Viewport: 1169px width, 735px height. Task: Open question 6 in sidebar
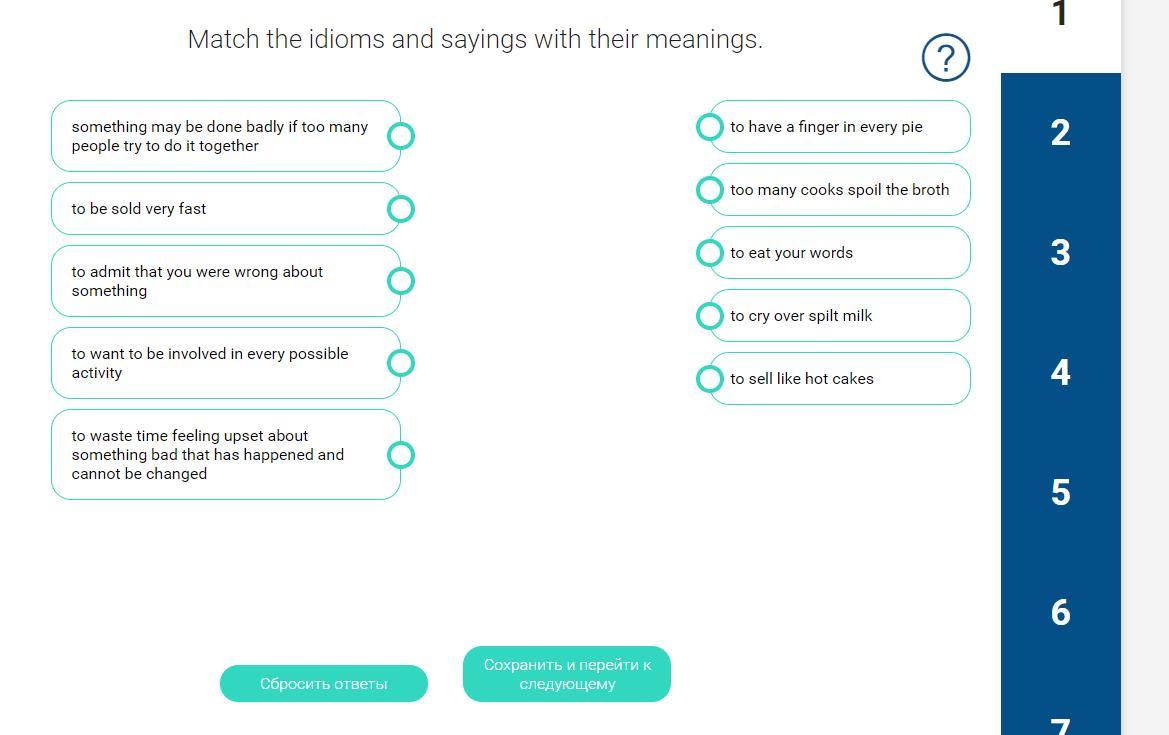pyautogui.click(x=1060, y=612)
